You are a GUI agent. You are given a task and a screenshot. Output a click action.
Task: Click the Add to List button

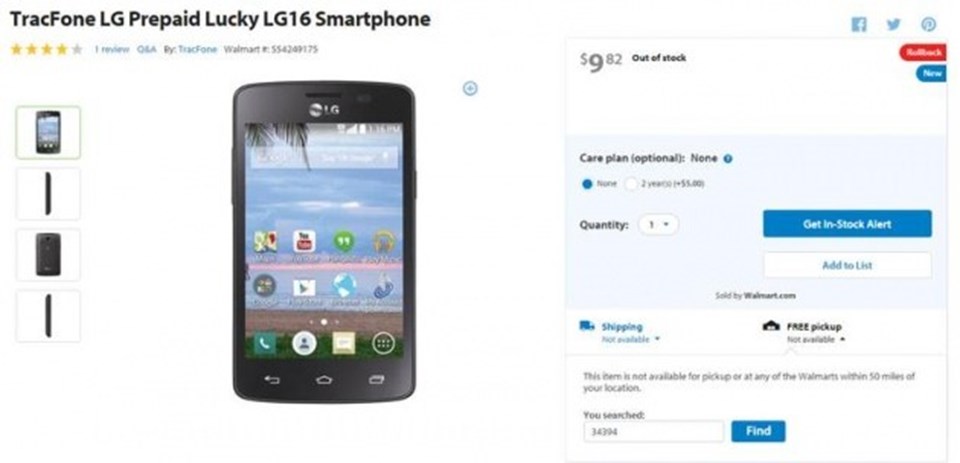coord(847,265)
